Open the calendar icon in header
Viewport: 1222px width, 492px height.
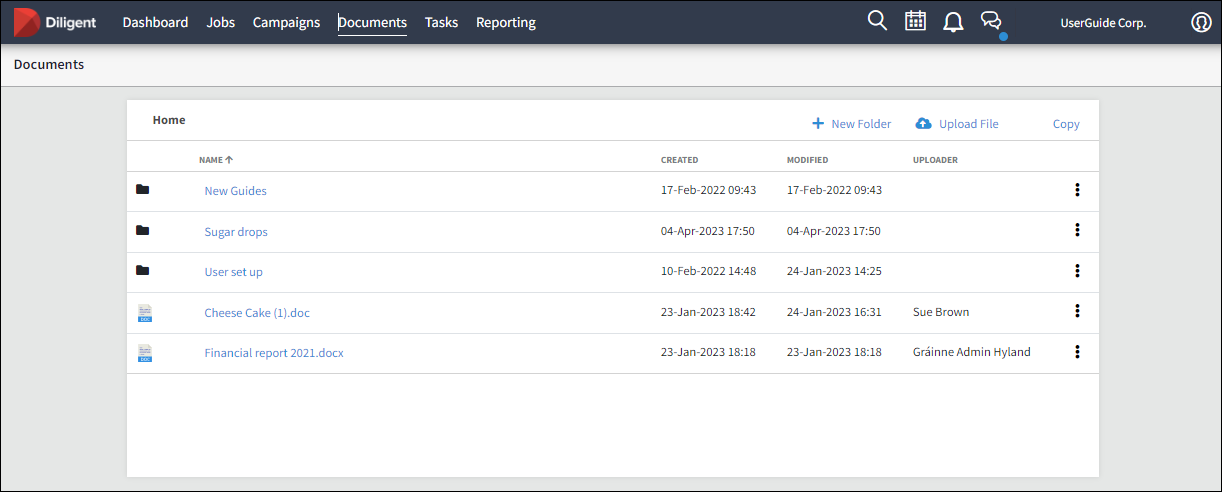pos(915,21)
